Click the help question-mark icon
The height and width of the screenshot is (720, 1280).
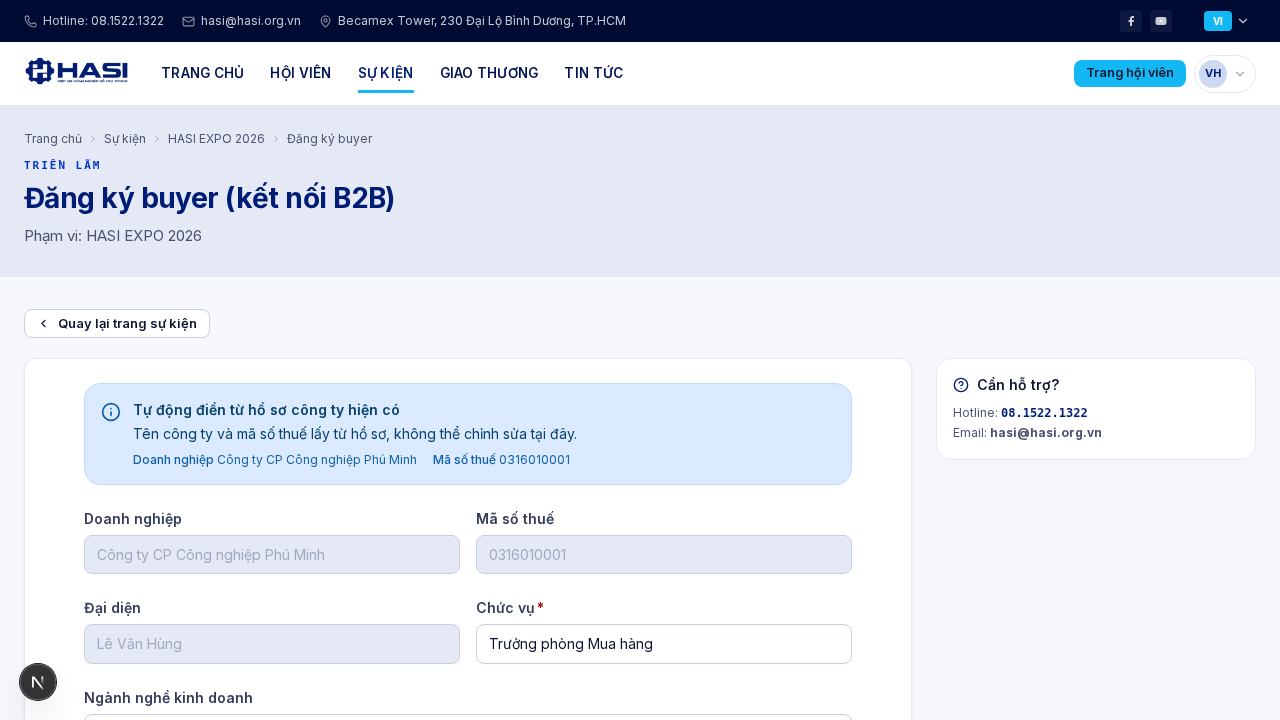961,385
